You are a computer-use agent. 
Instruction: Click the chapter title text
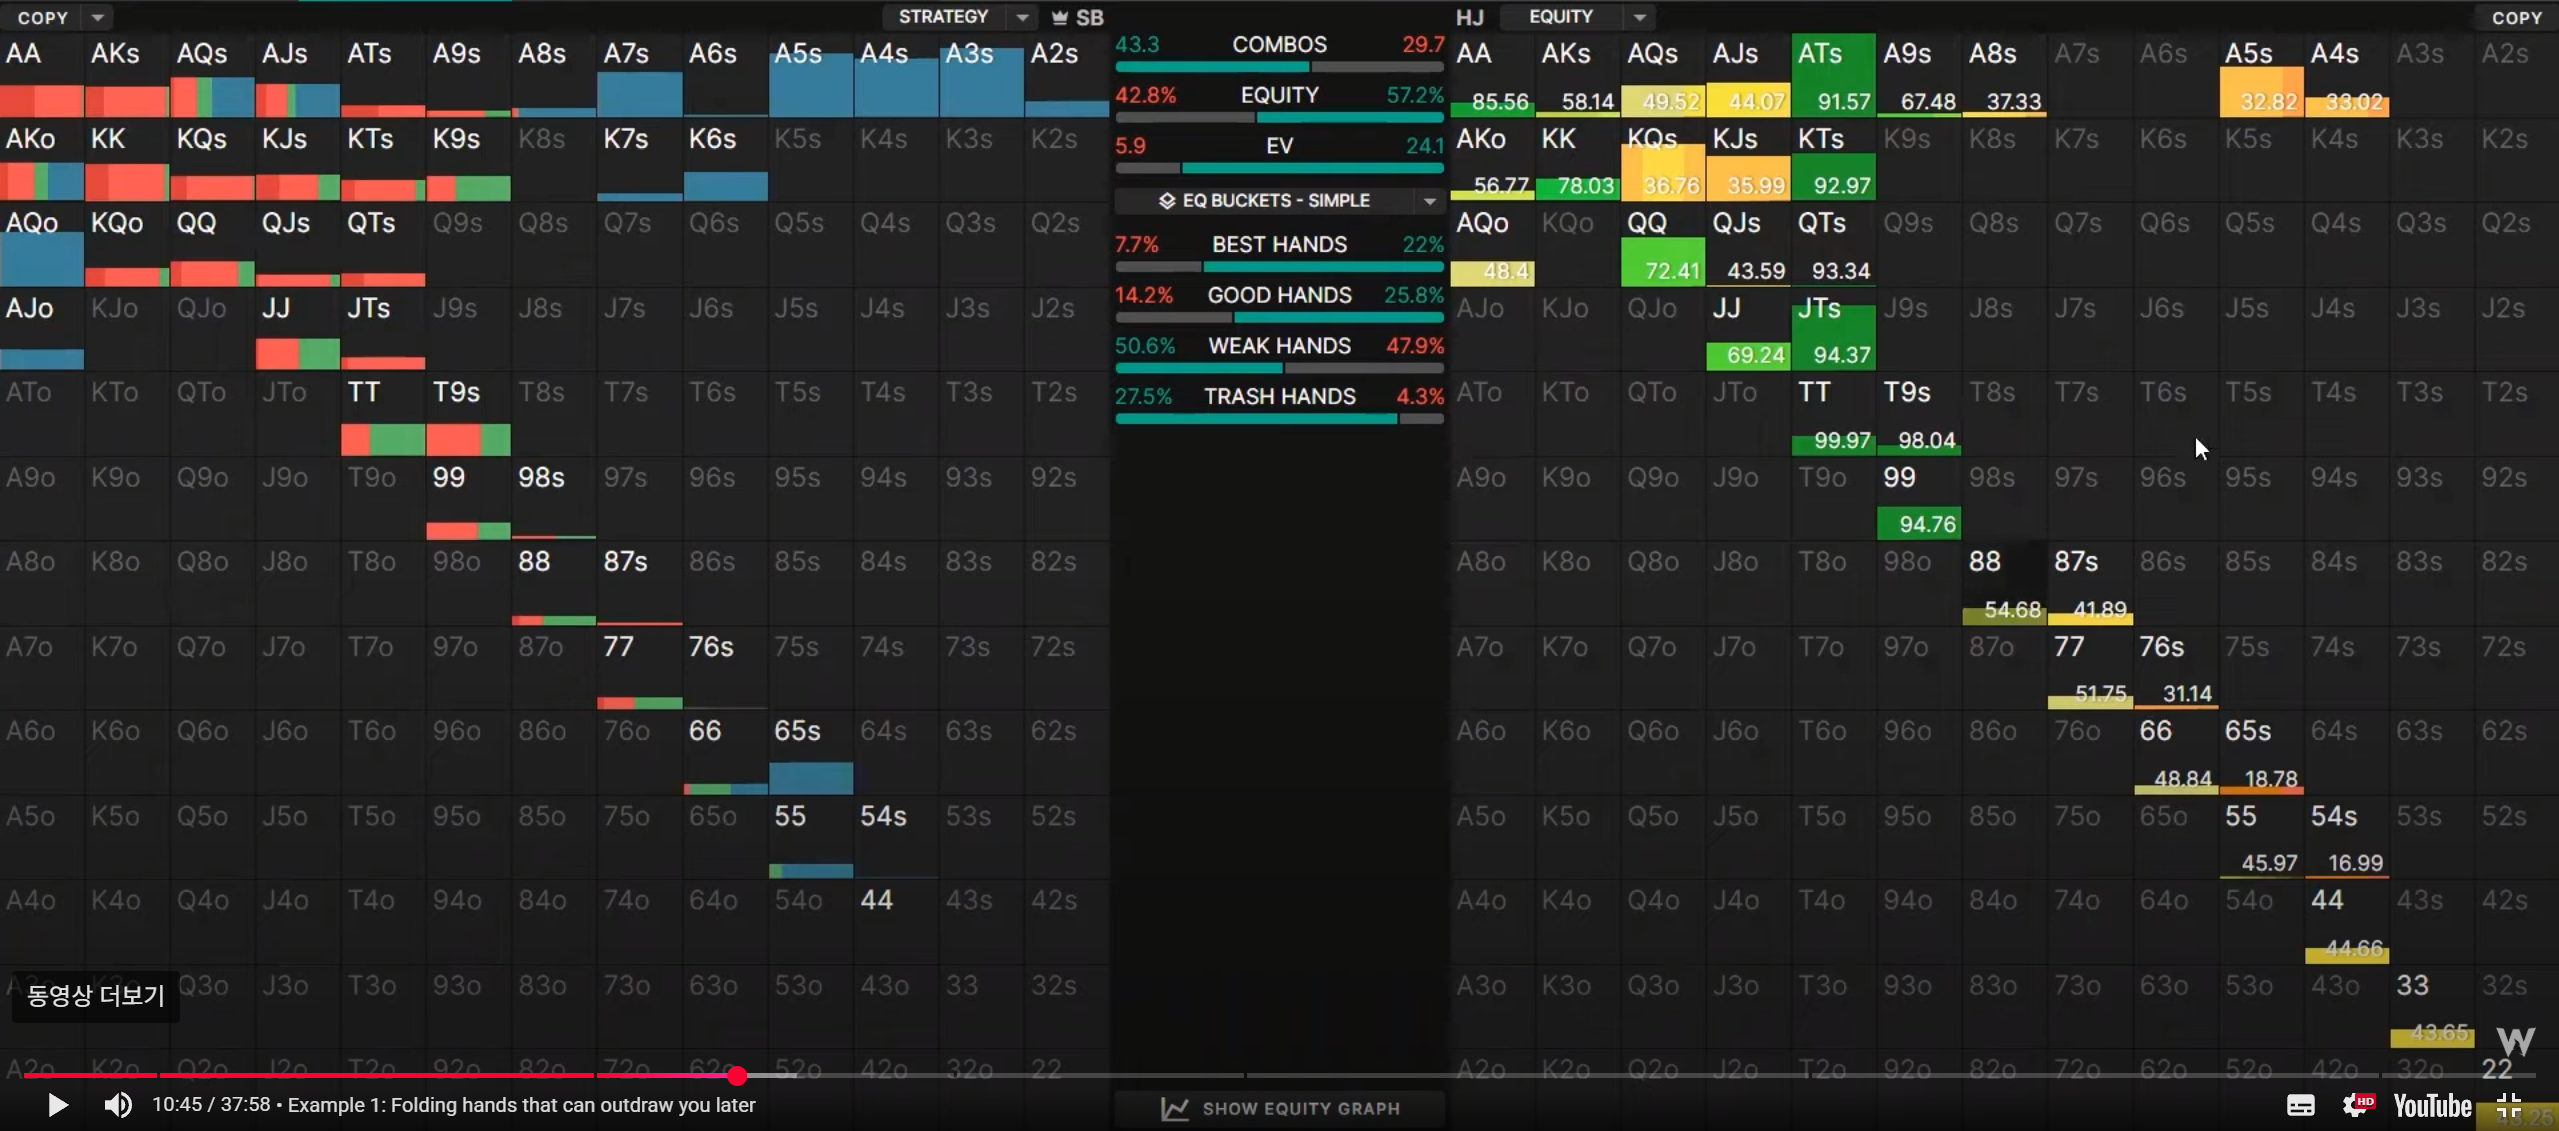point(521,1105)
